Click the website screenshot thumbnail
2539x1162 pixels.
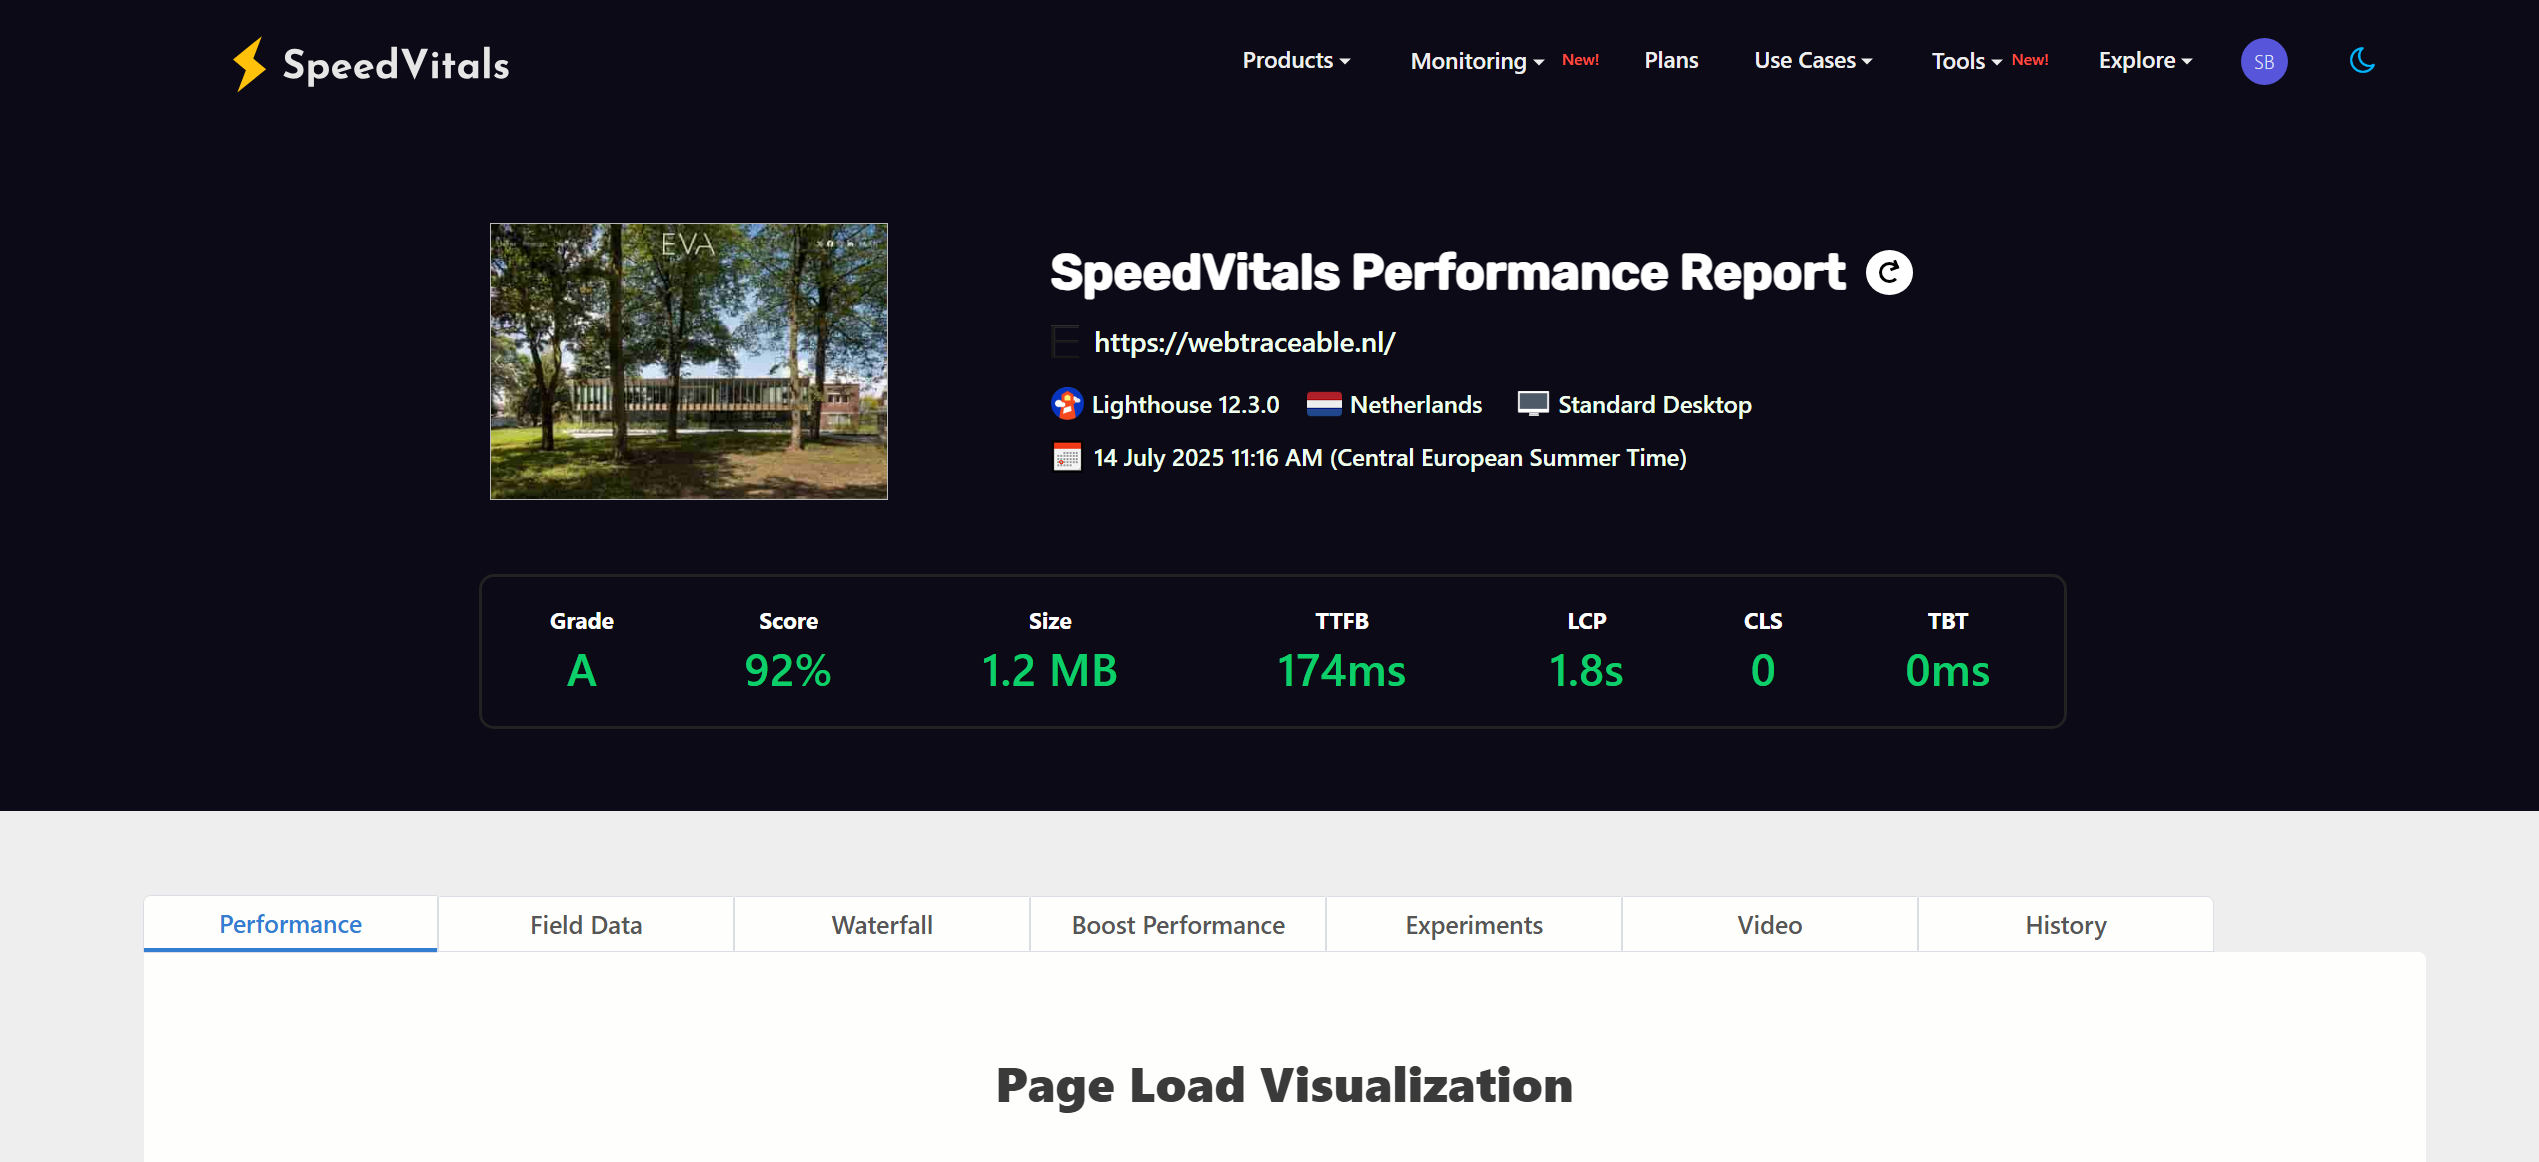pos(689,361)
